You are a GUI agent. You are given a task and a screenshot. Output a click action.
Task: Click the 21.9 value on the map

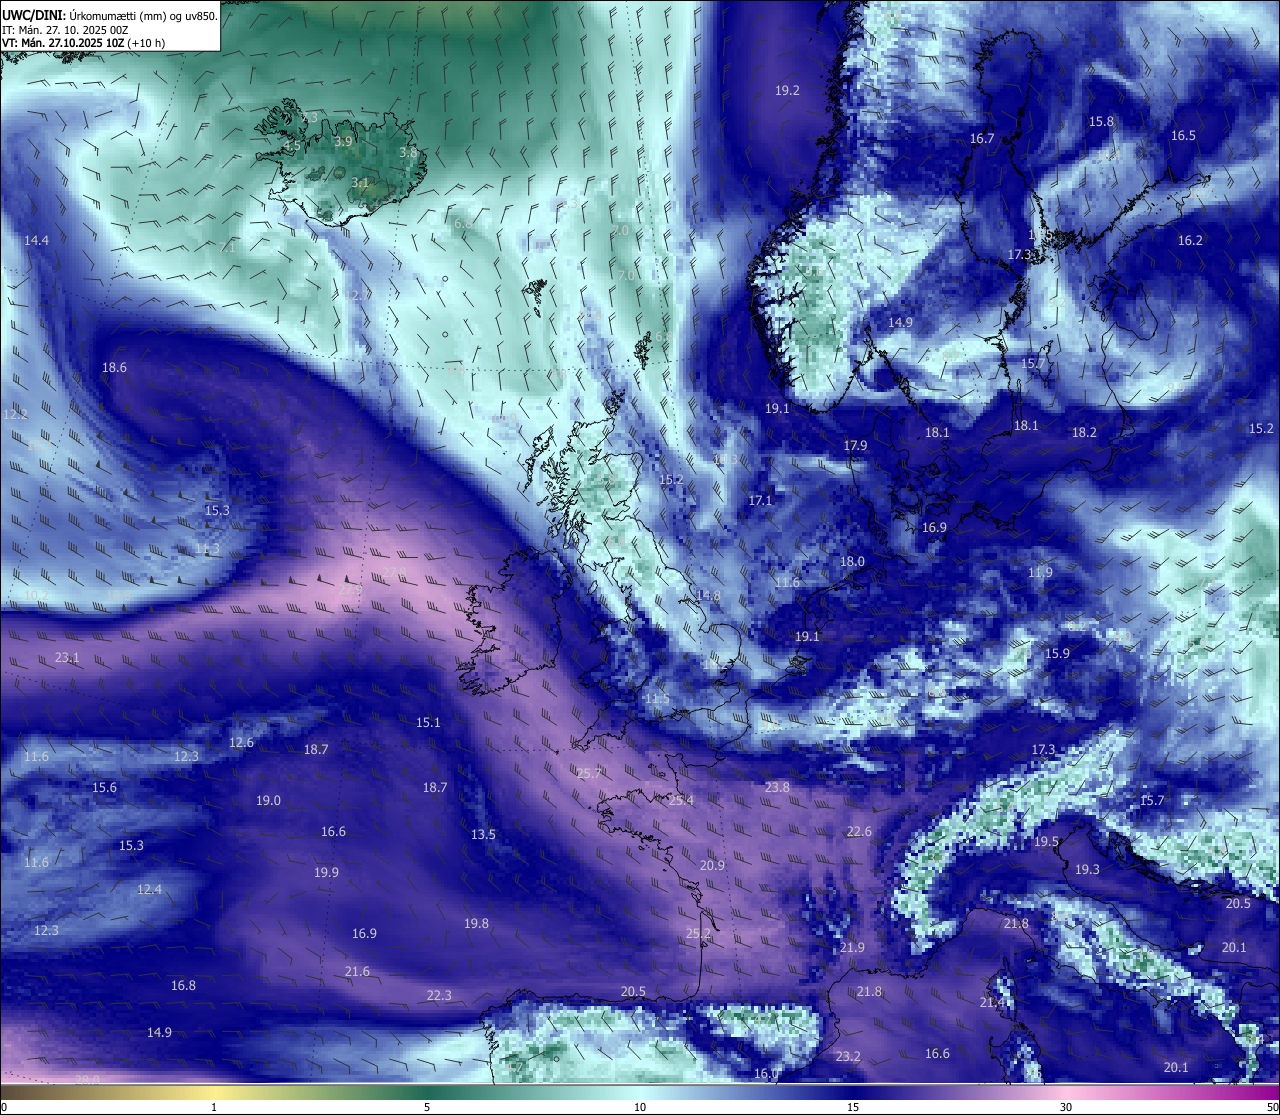(x=852, y=947)
